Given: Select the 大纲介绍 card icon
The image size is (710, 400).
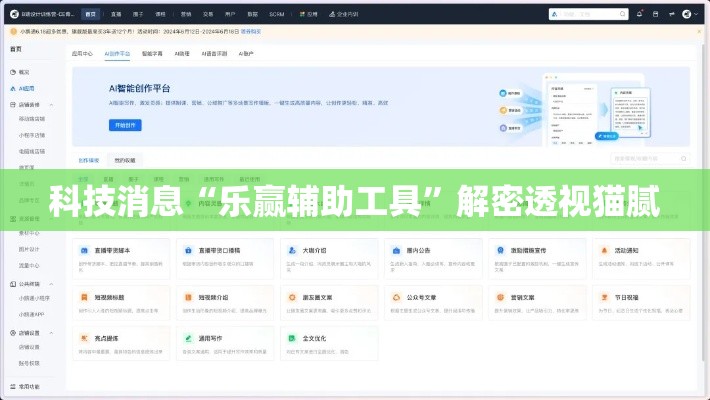Looking at the screenshot, I should coord(292,250).
